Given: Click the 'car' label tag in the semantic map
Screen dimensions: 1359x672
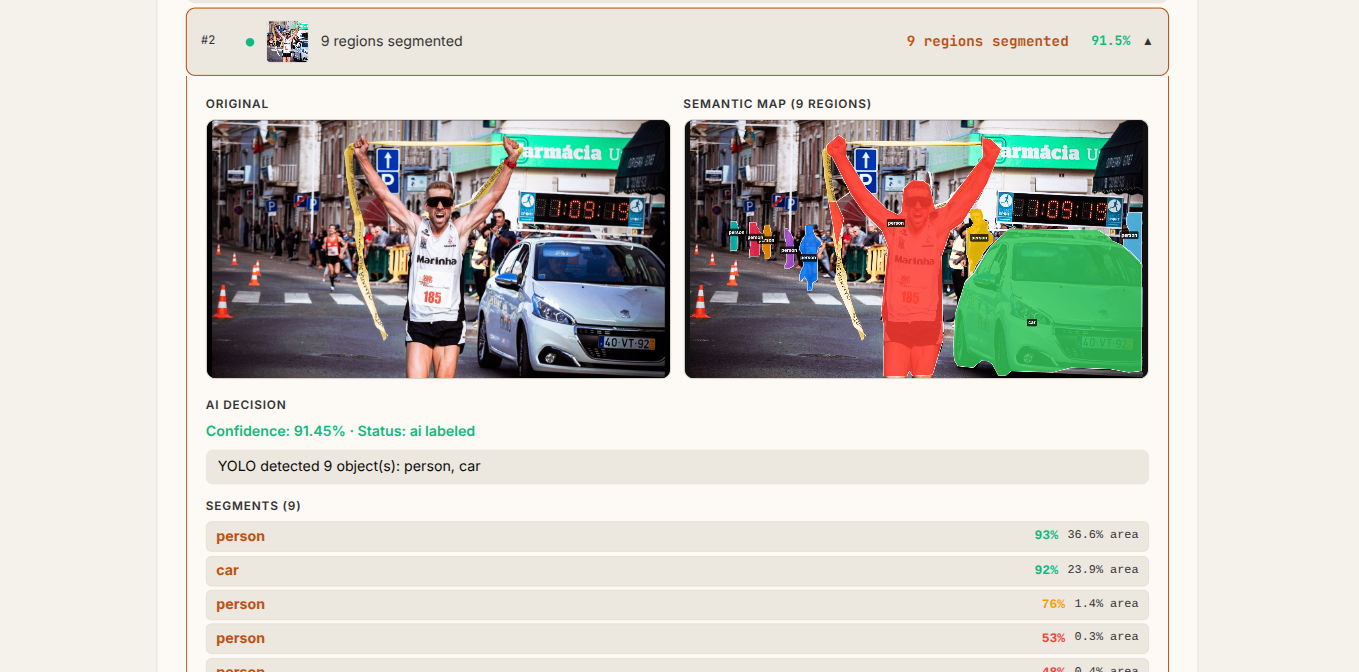Looking at the screenshot, I should pyautogui.click(x=1031, y=322).
